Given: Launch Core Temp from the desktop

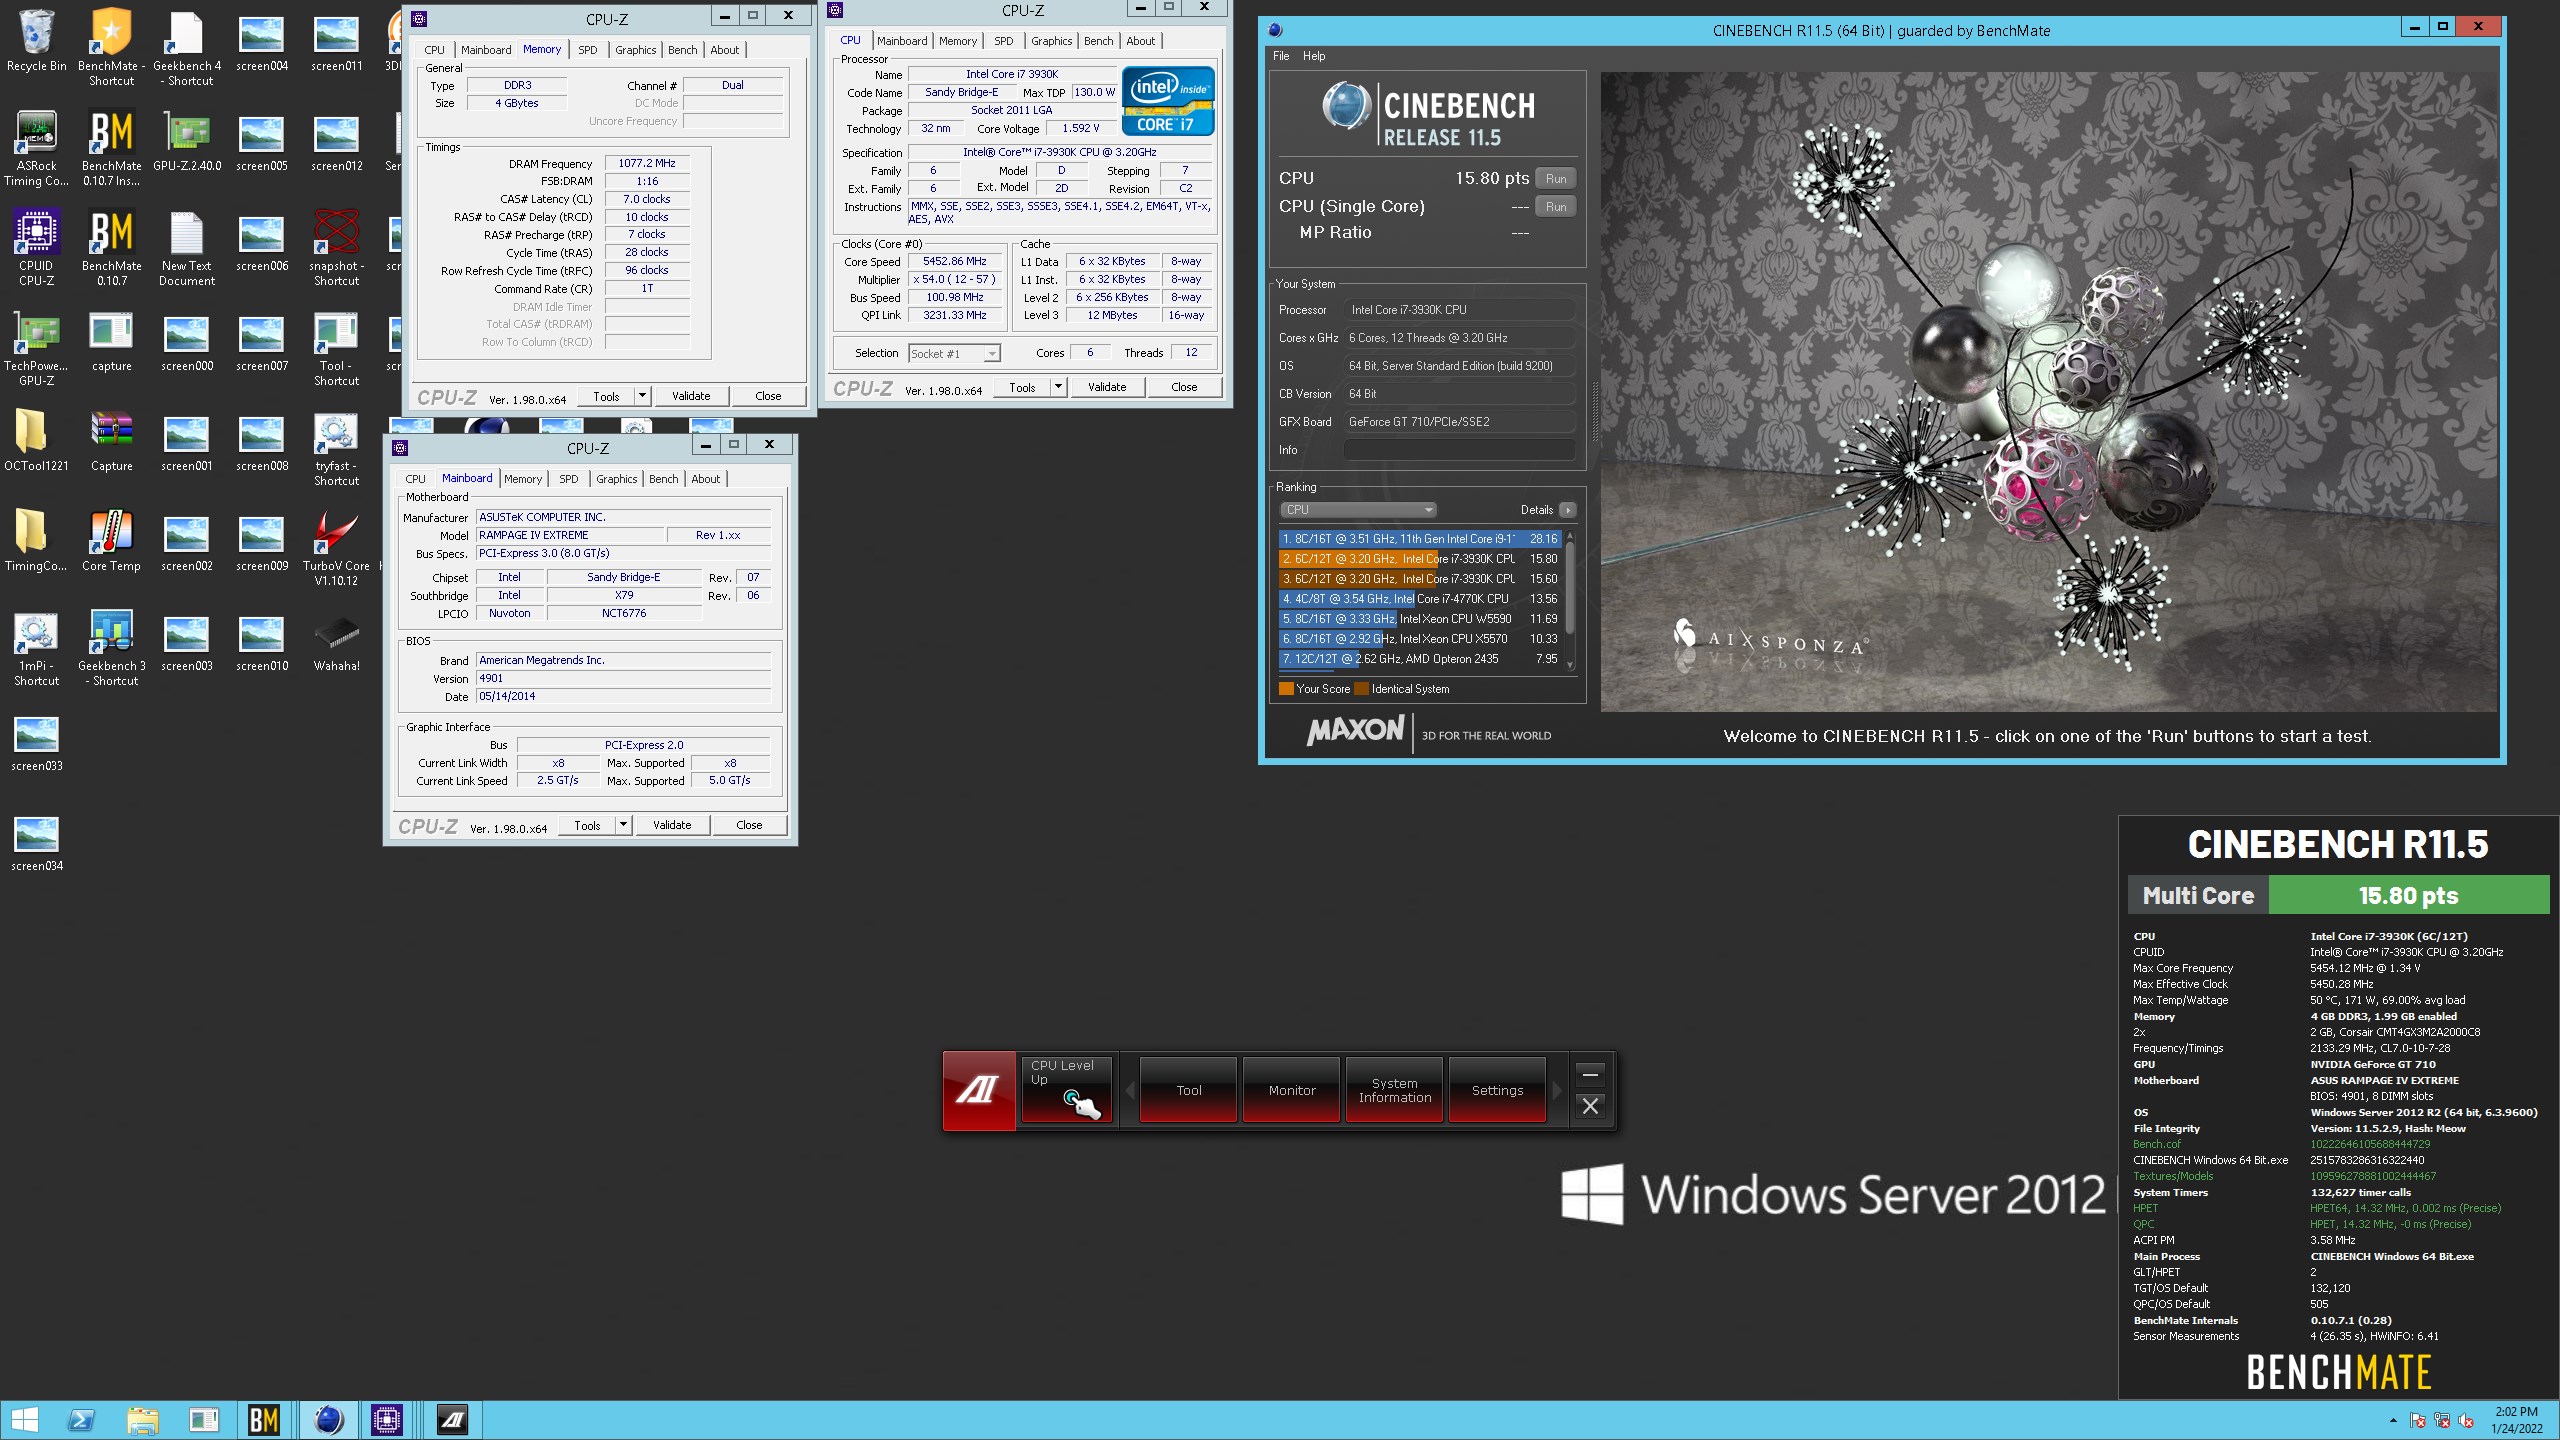Looking at the screenshot, I should tap(111, 540).
